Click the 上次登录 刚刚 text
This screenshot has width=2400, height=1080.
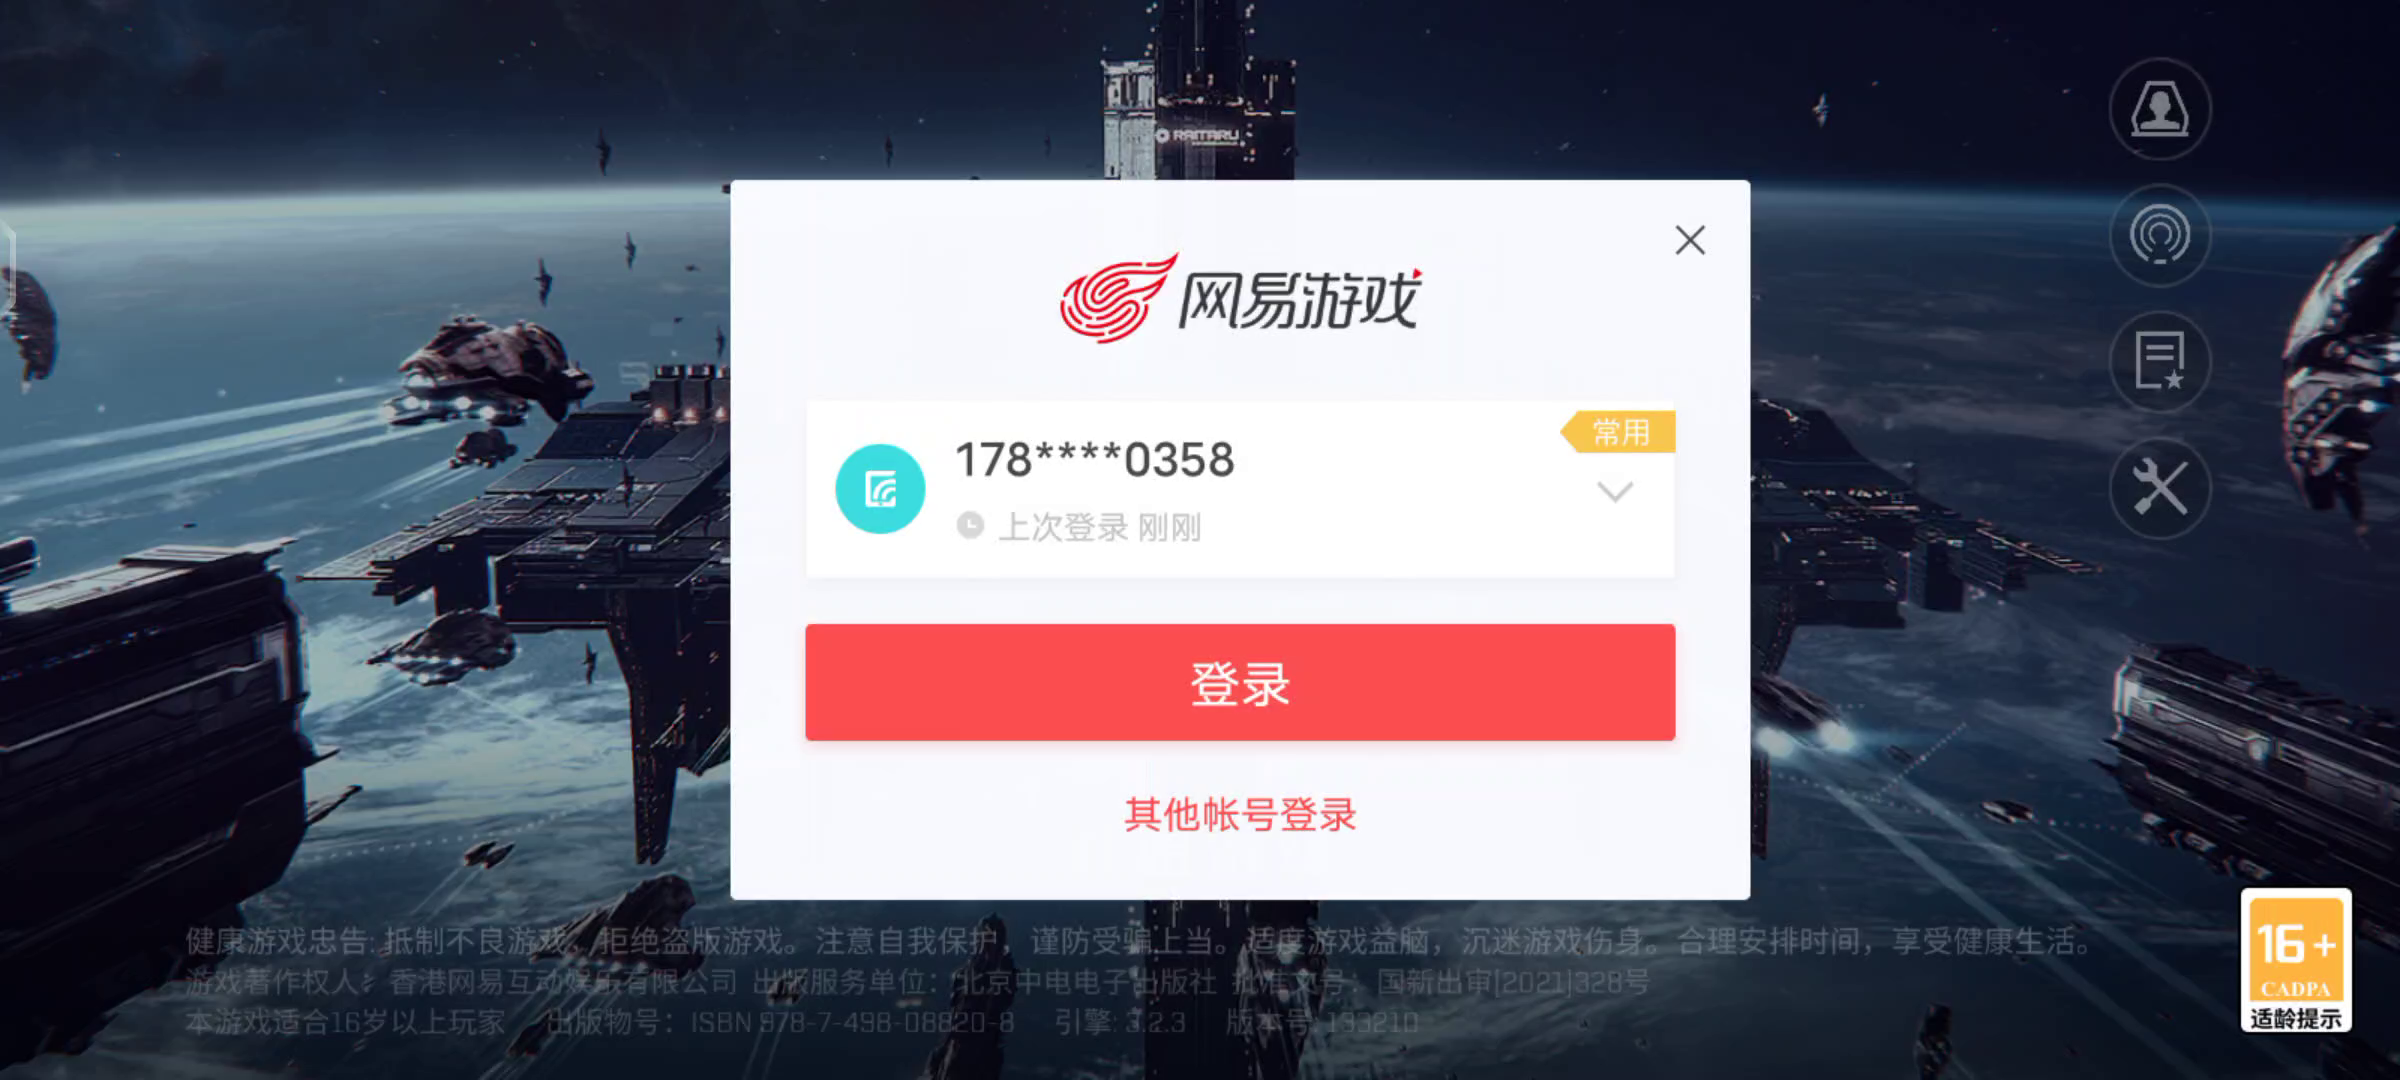point(1100,527)
